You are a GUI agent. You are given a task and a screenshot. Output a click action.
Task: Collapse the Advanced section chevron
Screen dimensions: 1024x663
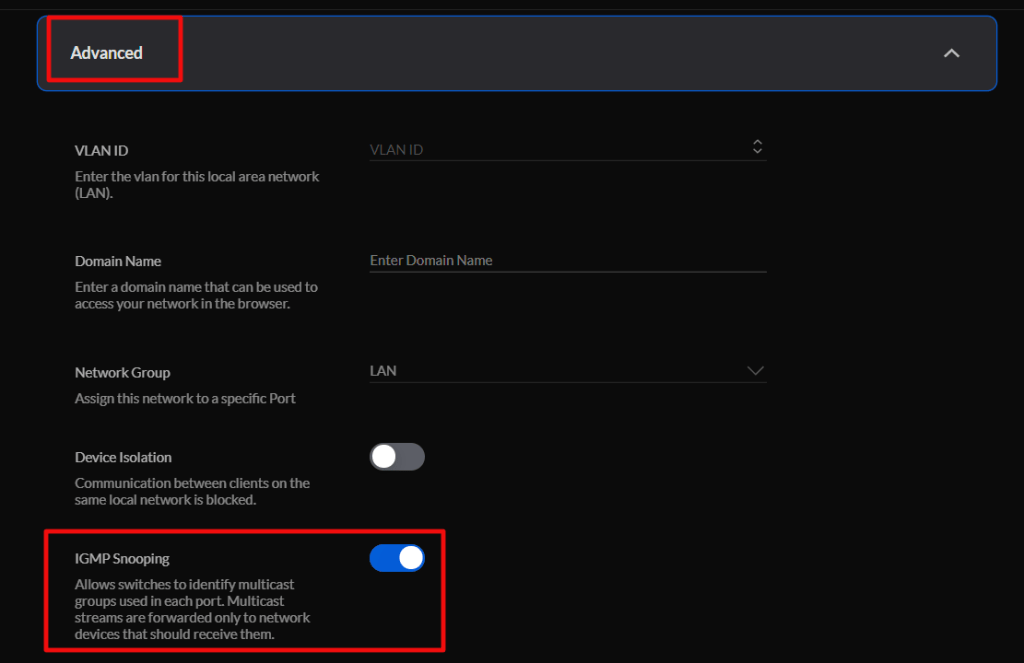tap(951, 53)
